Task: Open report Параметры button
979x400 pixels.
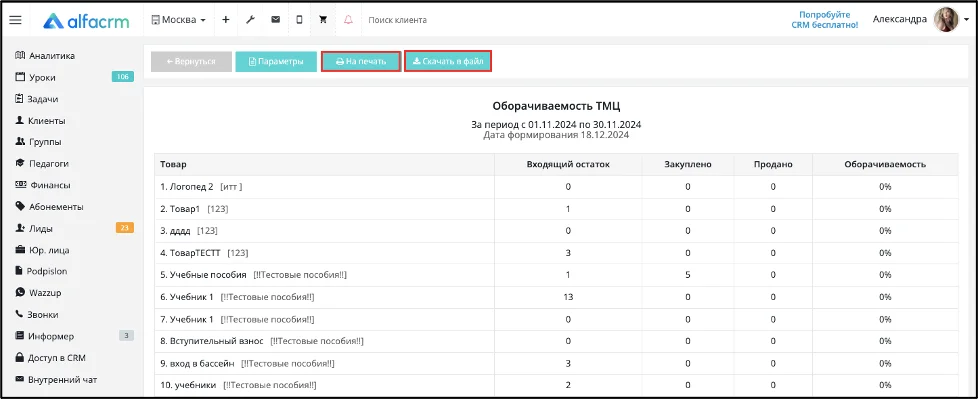Action: [276, 62]
